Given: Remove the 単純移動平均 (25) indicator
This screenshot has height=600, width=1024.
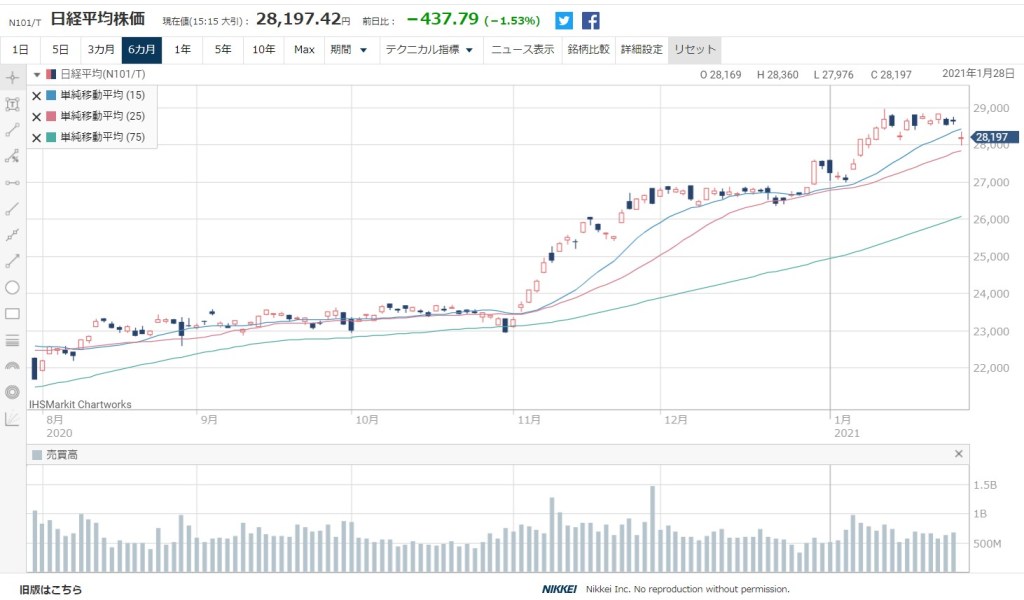Looking at the screenshot, I should pos(37,117).
